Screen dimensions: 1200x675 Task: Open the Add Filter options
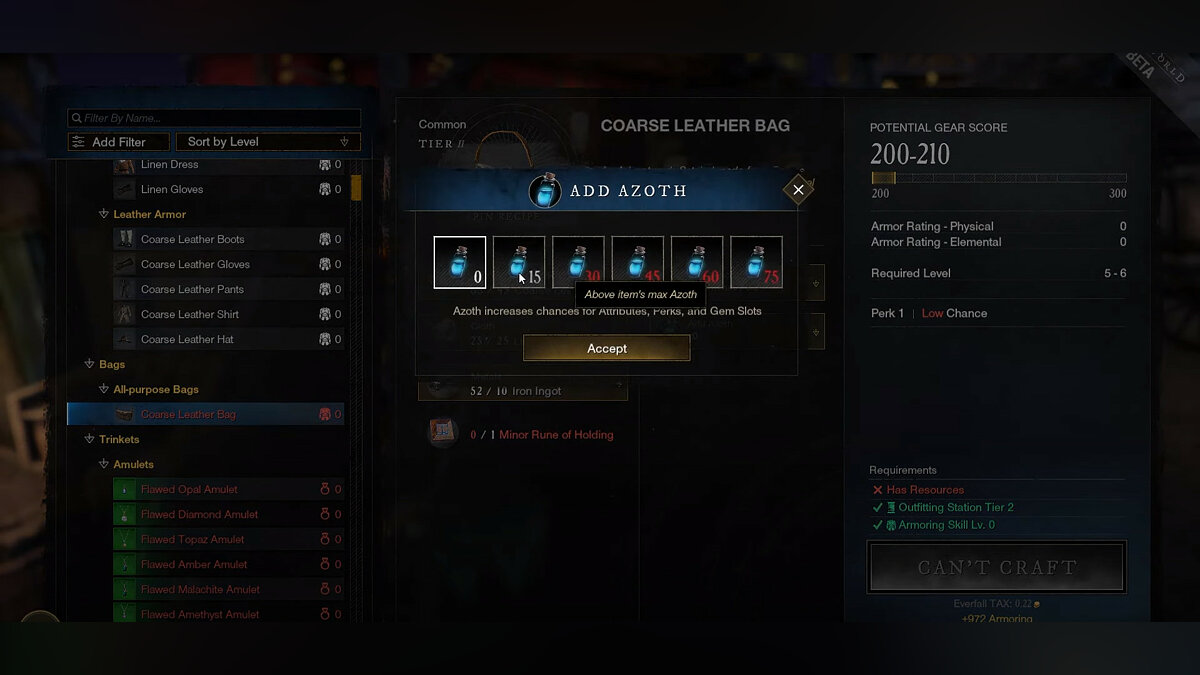tap(118, 142)
